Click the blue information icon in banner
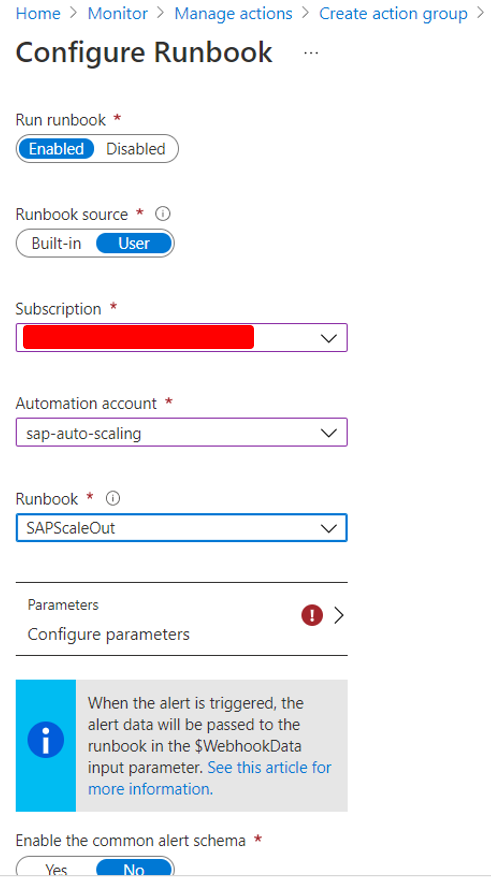This screenshot has width=491, height=890. (x=46, y=740)
